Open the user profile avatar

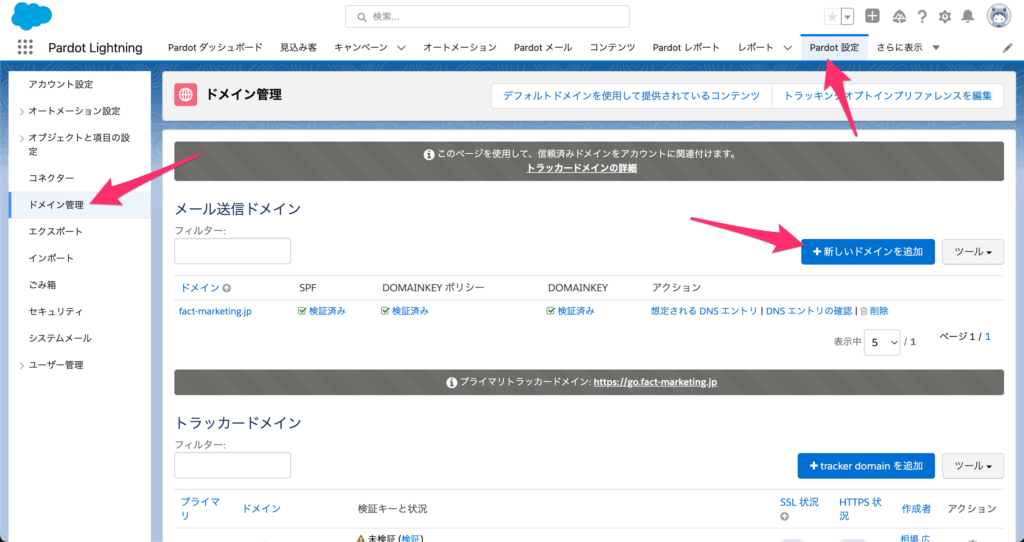(x=999, y=16)
